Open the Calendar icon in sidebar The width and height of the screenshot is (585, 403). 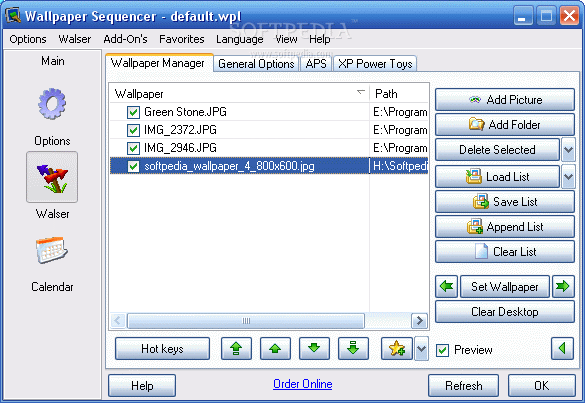click(52, 250)
